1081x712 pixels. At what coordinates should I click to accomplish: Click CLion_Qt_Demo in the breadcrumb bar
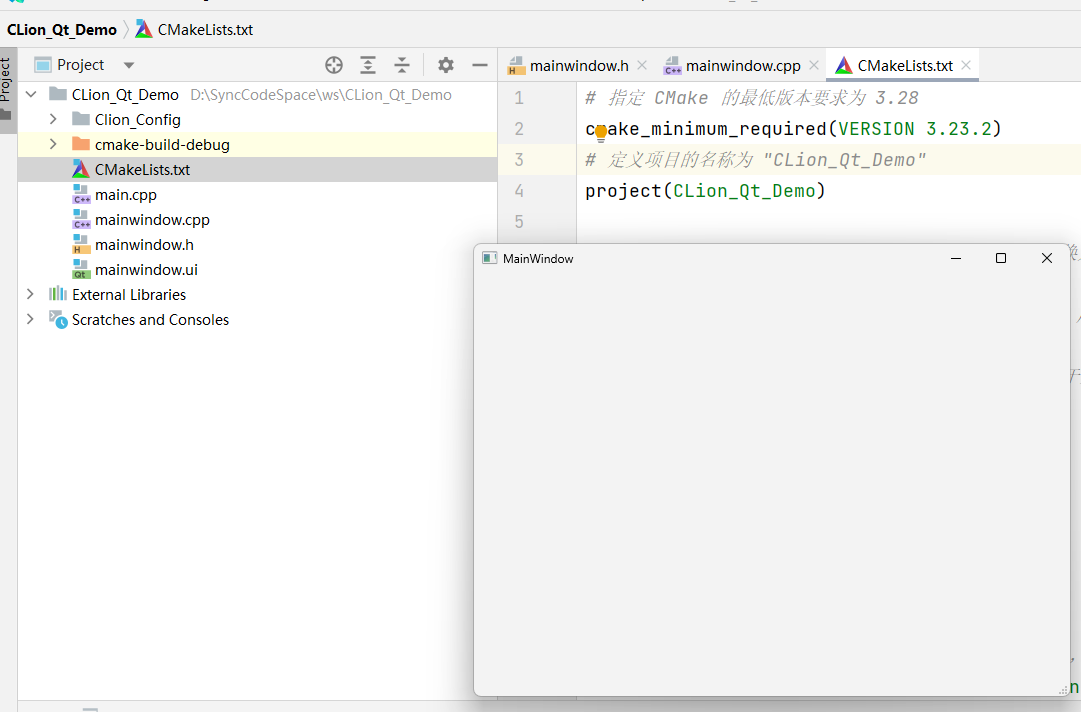62,30
